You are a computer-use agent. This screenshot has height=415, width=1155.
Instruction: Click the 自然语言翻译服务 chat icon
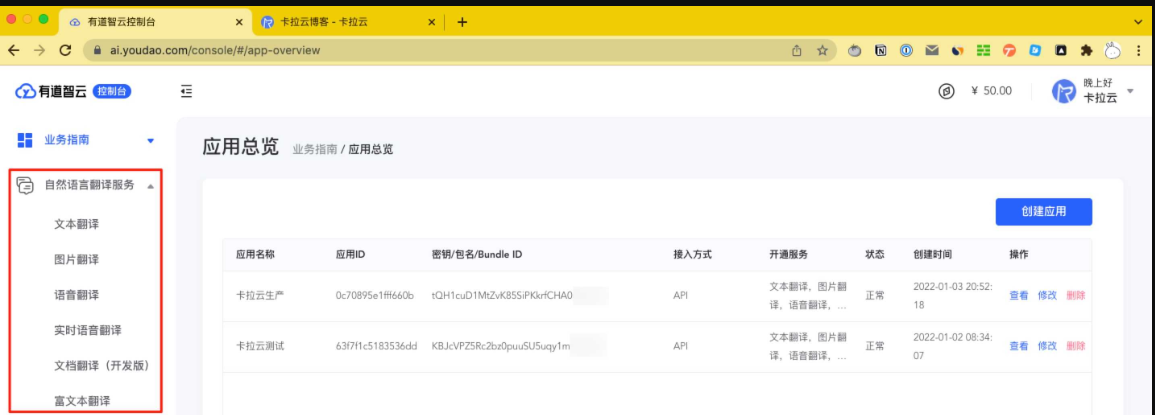tap(26, 186)
